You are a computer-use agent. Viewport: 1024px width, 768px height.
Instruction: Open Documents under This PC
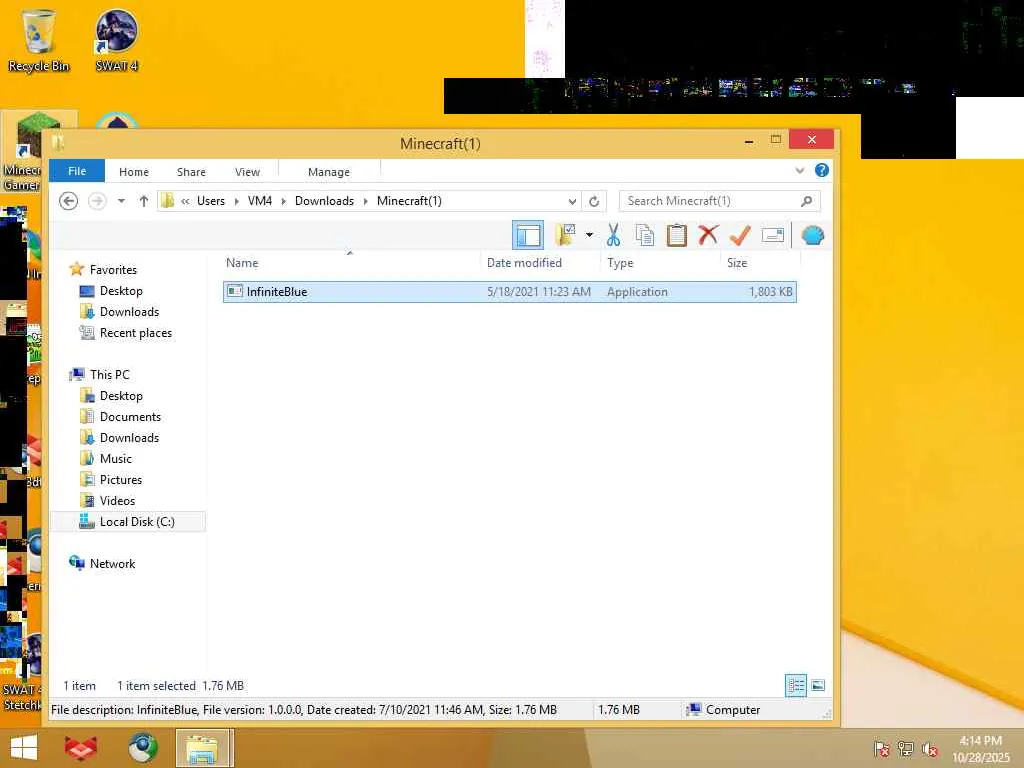point(130,417)
